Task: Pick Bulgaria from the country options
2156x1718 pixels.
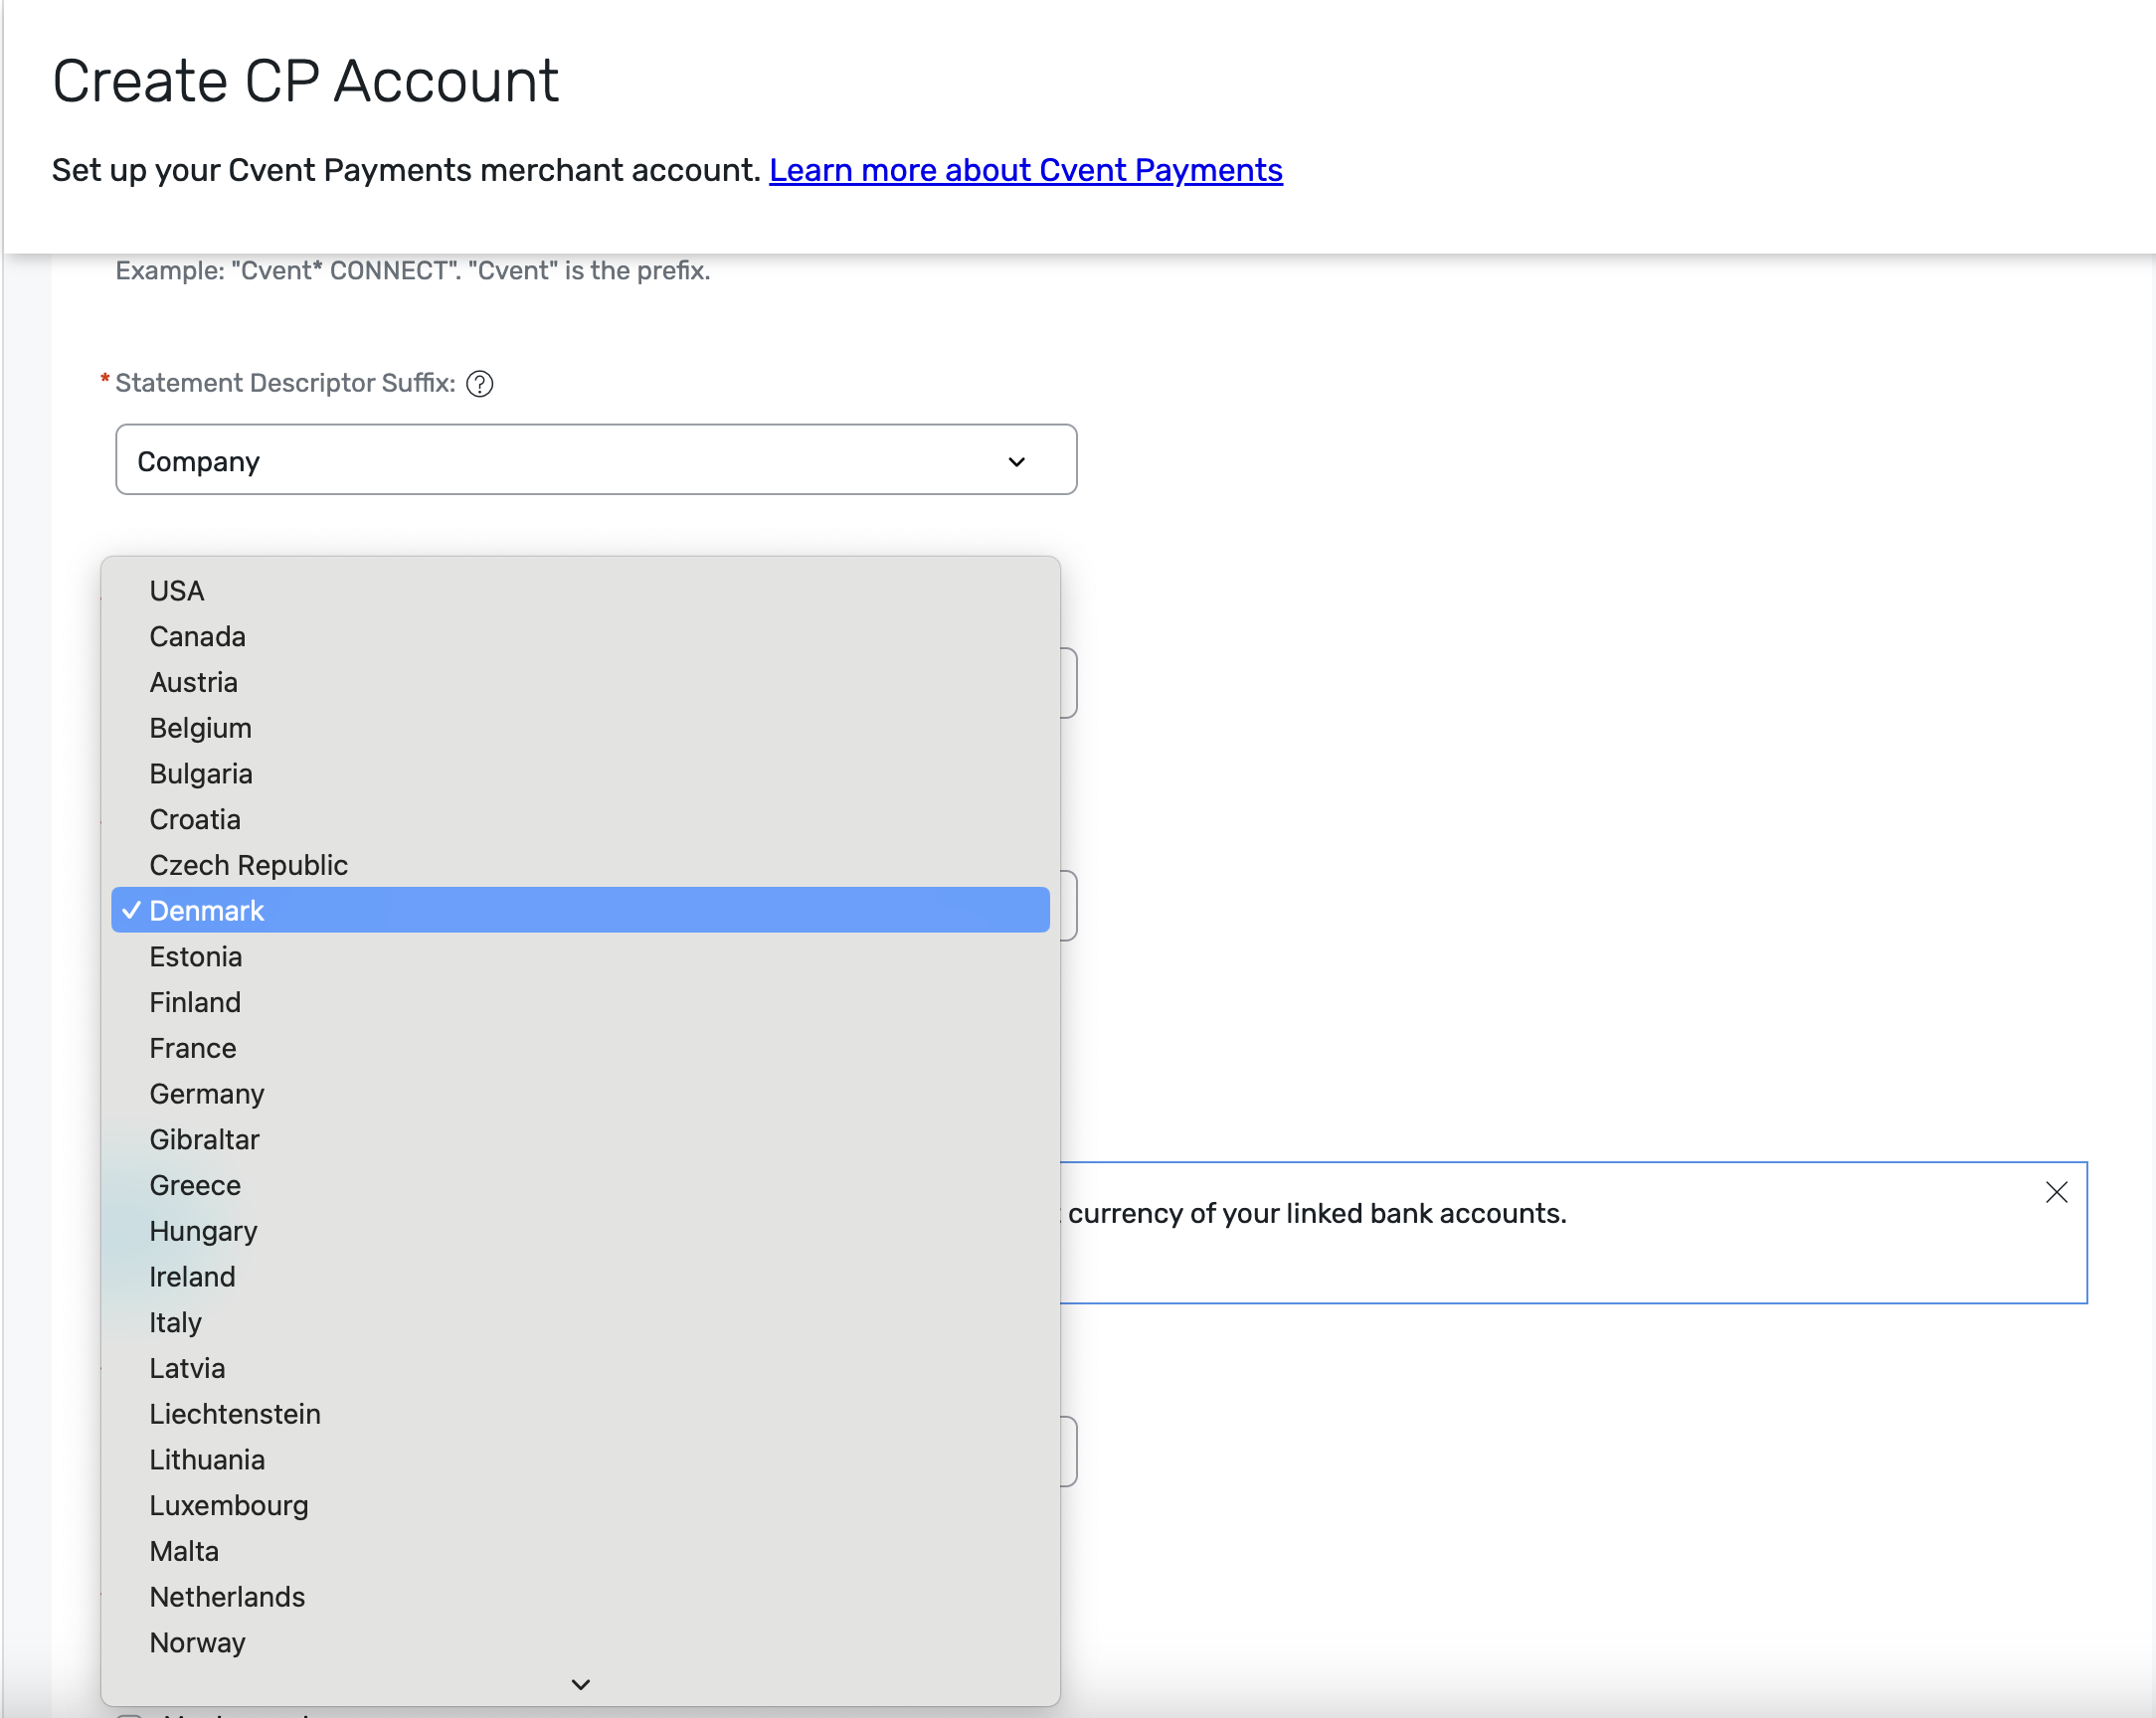Action: tap(580, 774)
